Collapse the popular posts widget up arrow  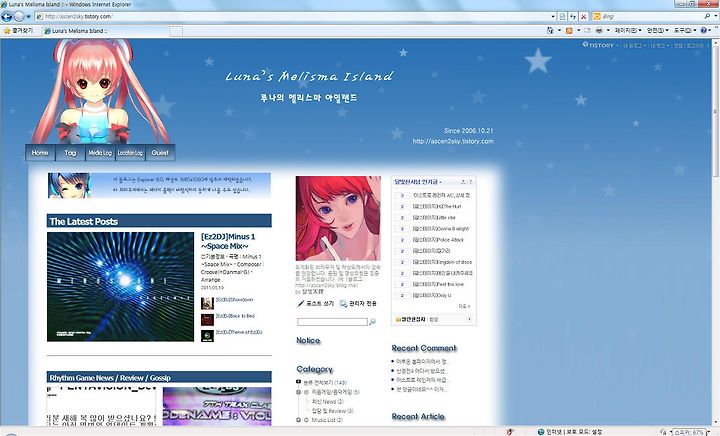pos(463,182)
